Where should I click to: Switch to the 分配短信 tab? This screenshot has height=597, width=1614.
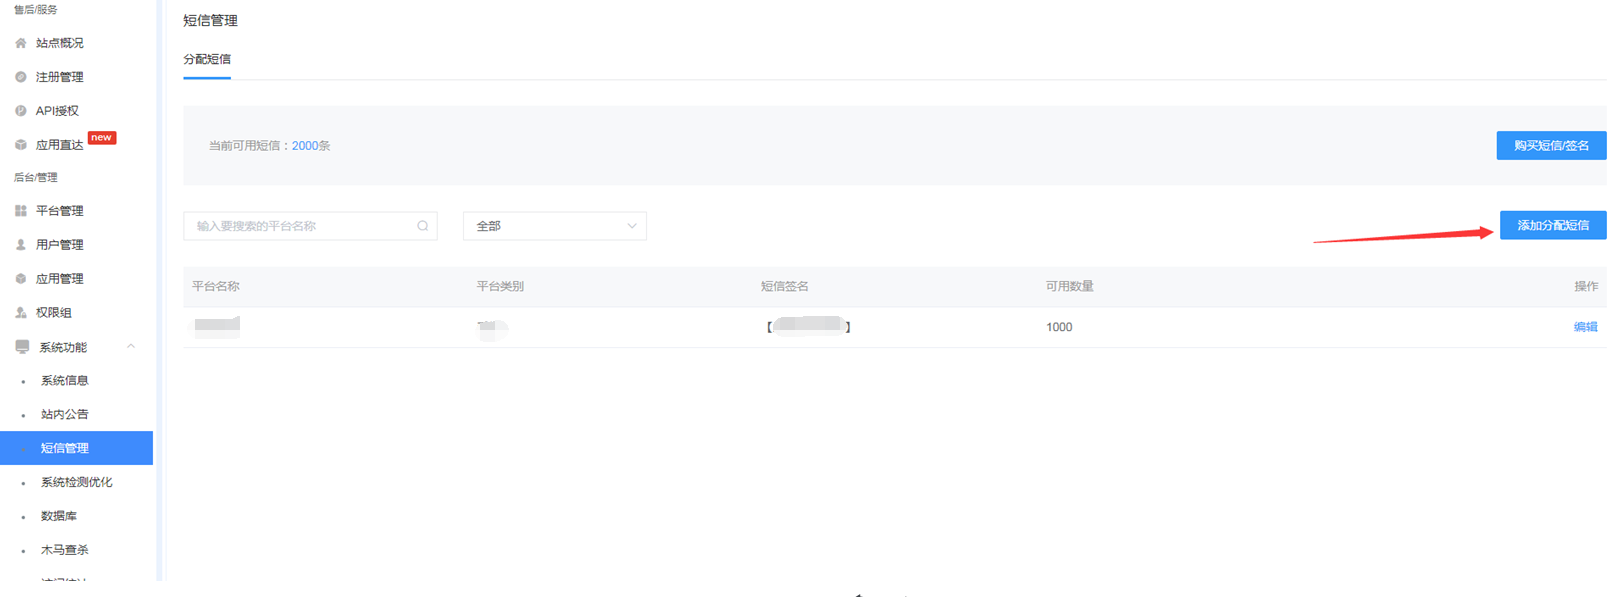pyautogui.click(x=207, y=60)
